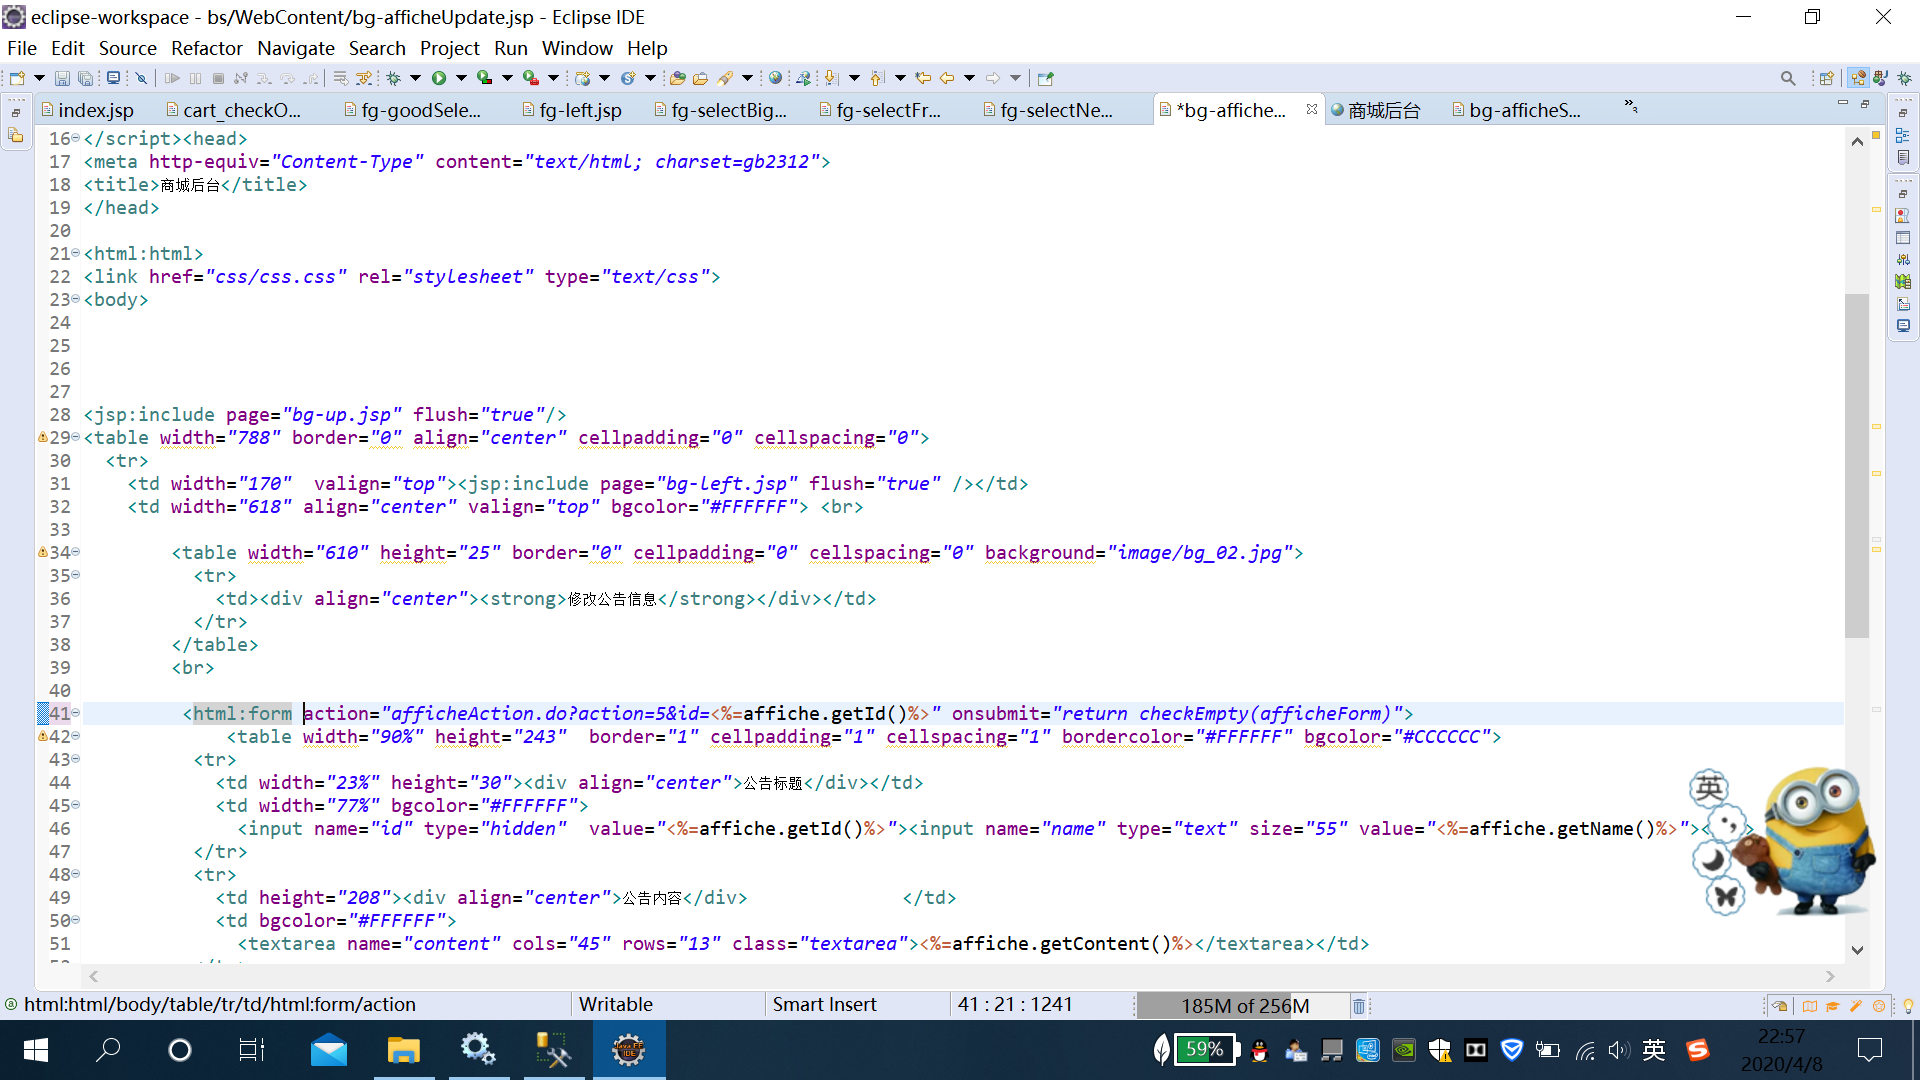Show the hidden editor tabs list
This screenshot has width=1920, height=1080.
1631,106
